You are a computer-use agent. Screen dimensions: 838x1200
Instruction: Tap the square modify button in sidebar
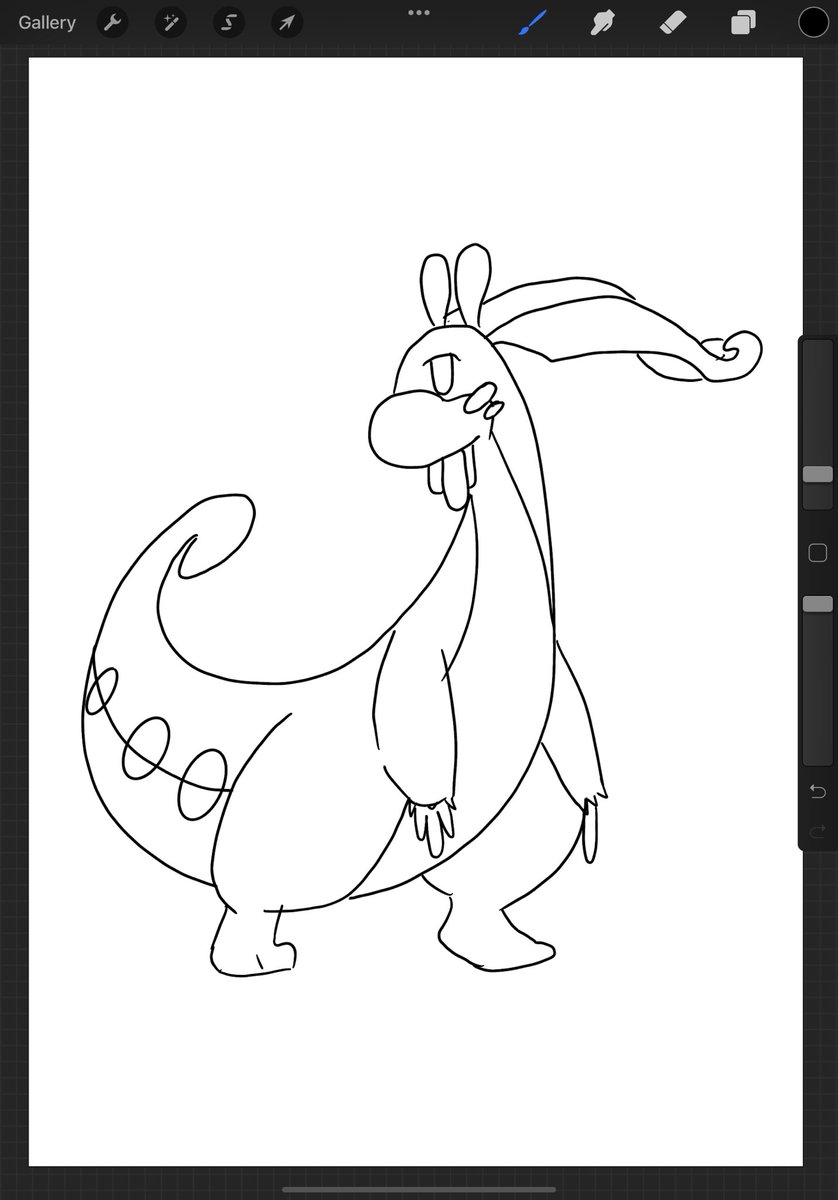pyautogui.click(x=817, y=553)
